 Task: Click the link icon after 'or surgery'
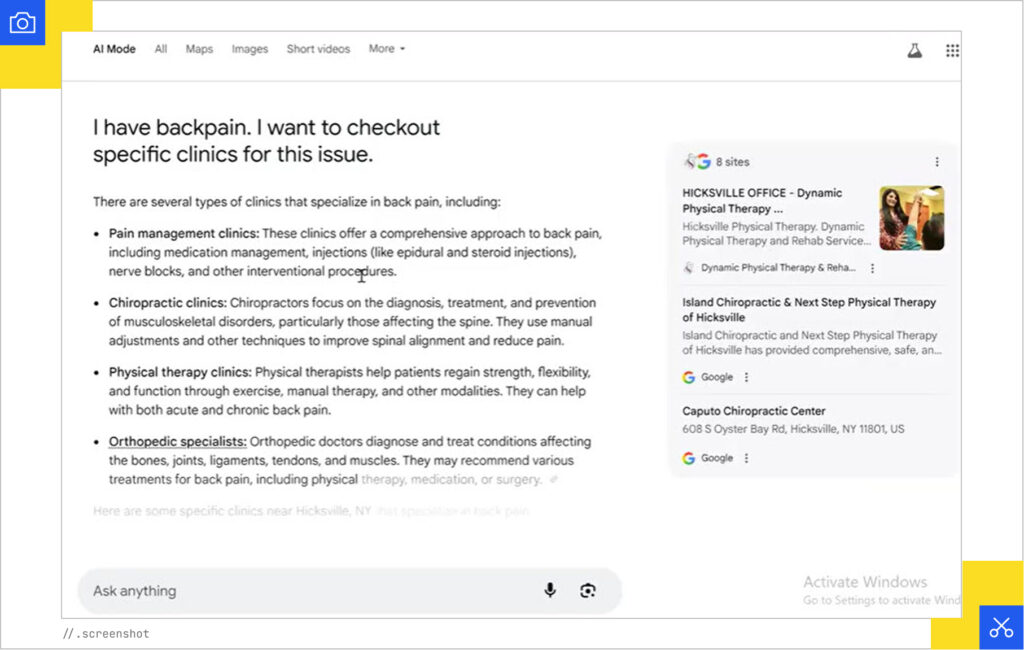554,480
